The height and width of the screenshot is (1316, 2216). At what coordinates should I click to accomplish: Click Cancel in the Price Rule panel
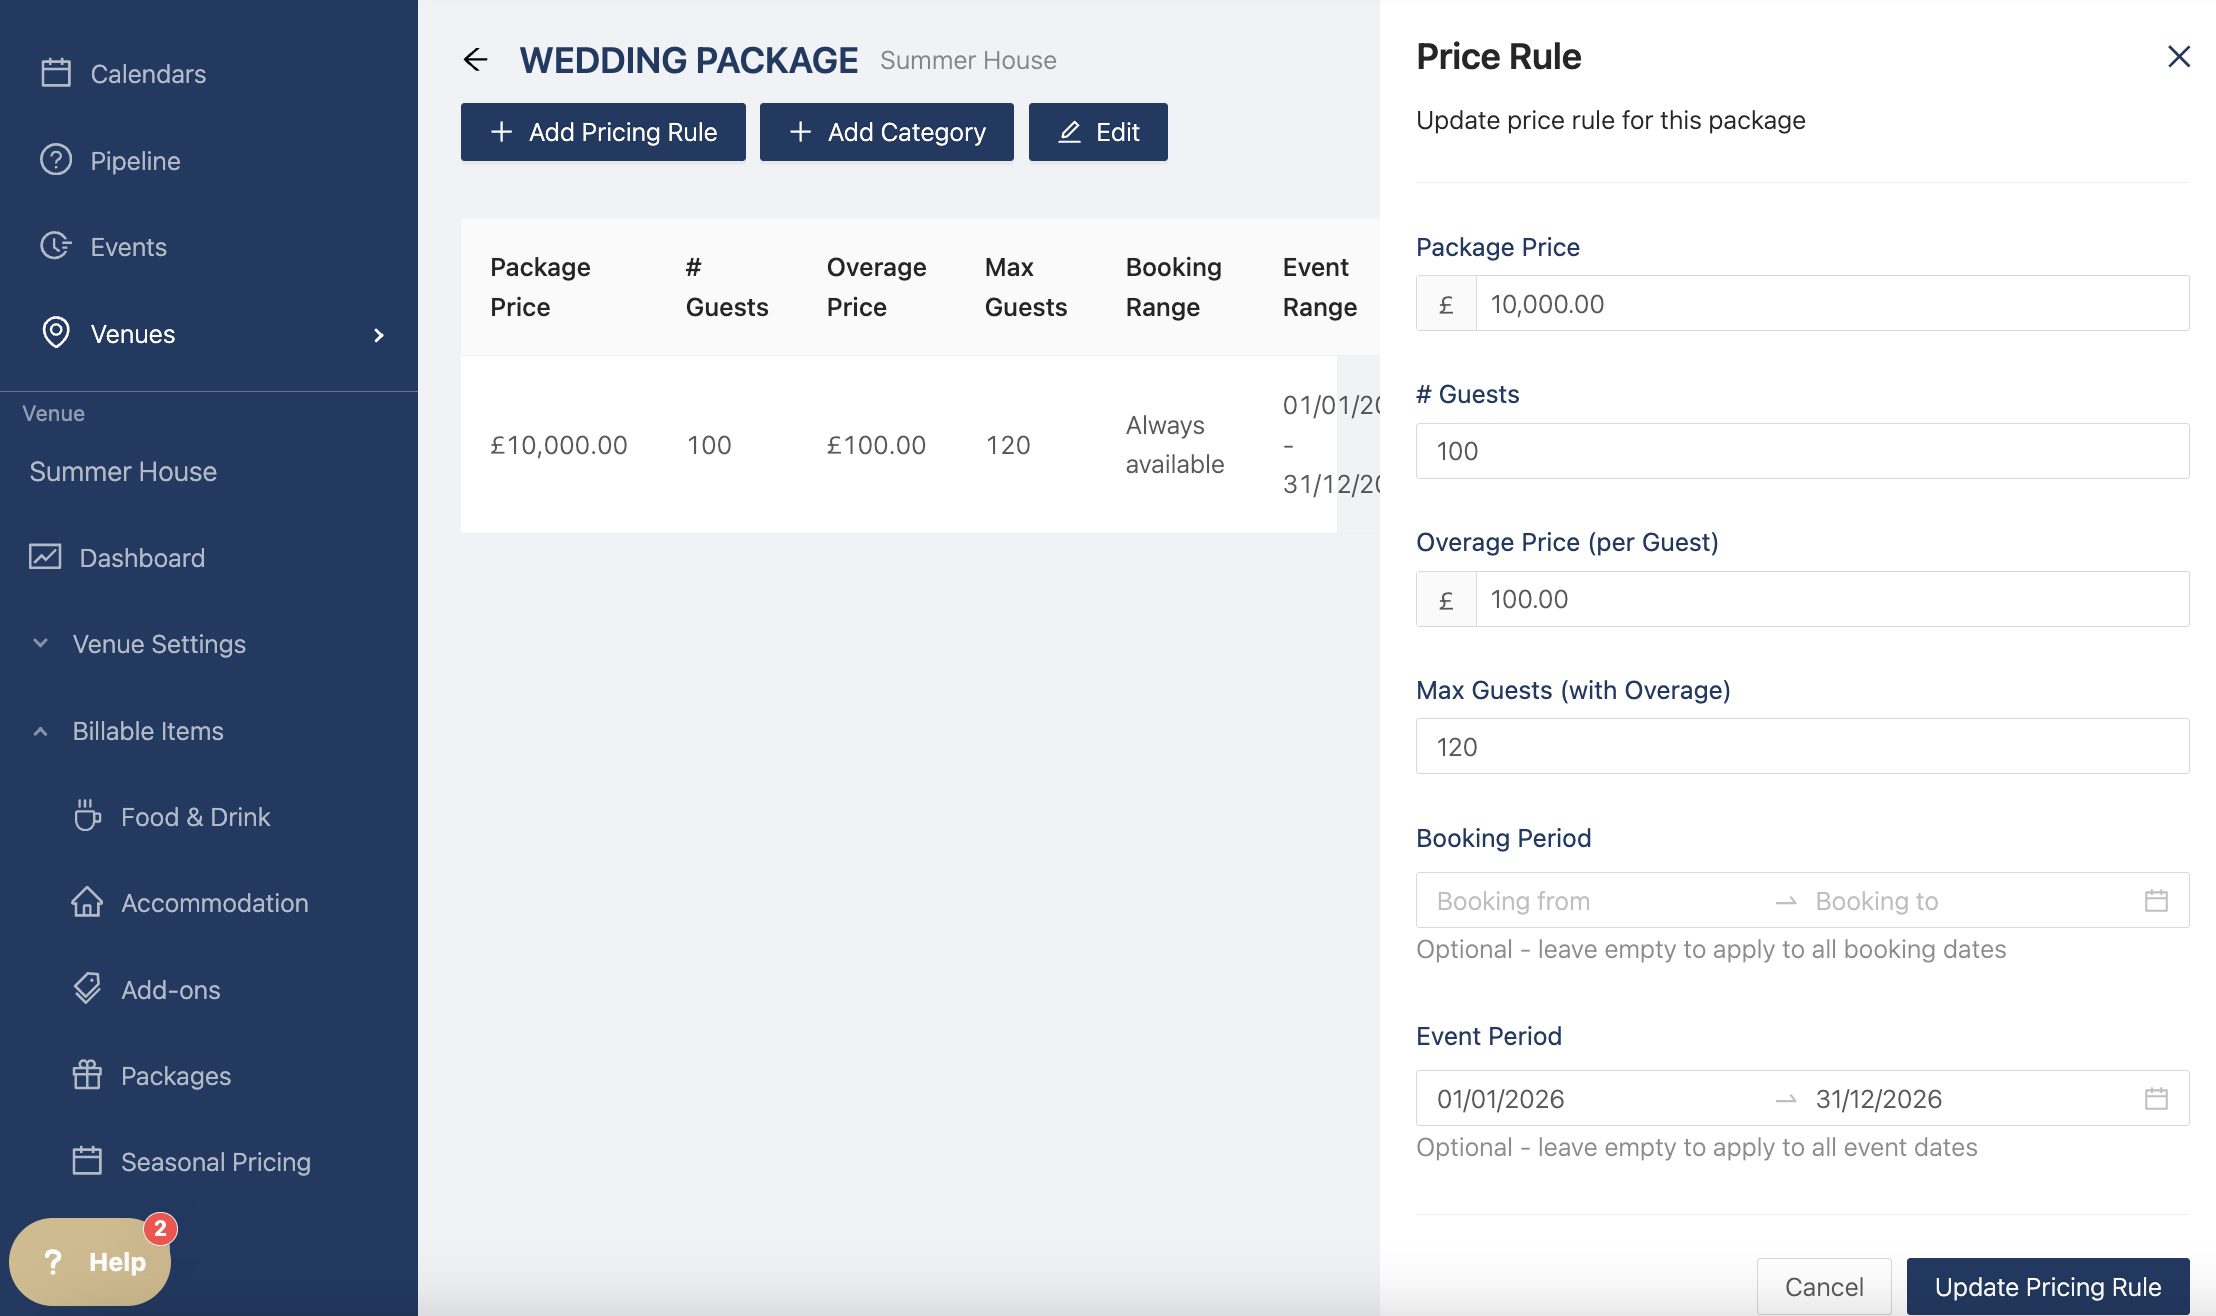coord(1823,1286)
